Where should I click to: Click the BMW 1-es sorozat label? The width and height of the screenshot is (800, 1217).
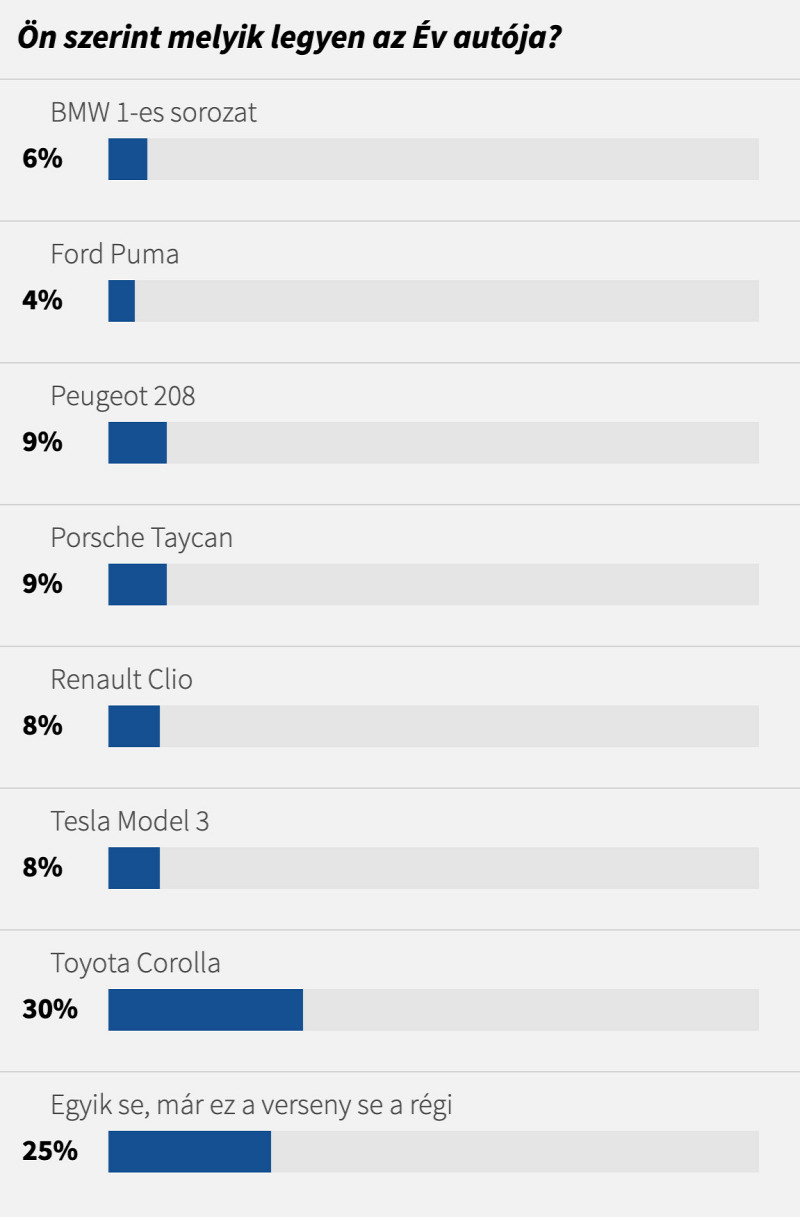click(153, 112)
